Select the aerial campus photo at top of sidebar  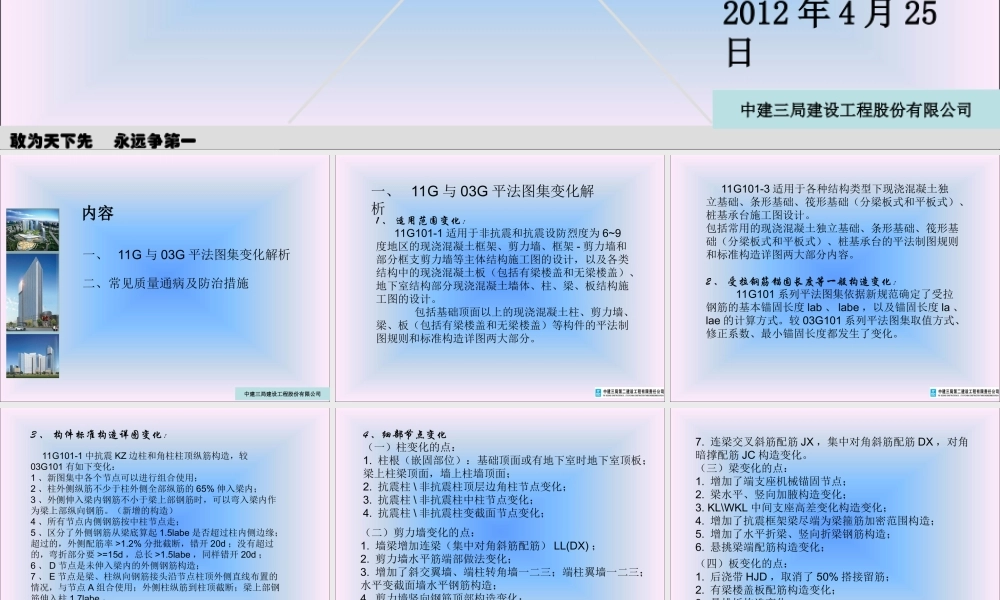point(31,228)
